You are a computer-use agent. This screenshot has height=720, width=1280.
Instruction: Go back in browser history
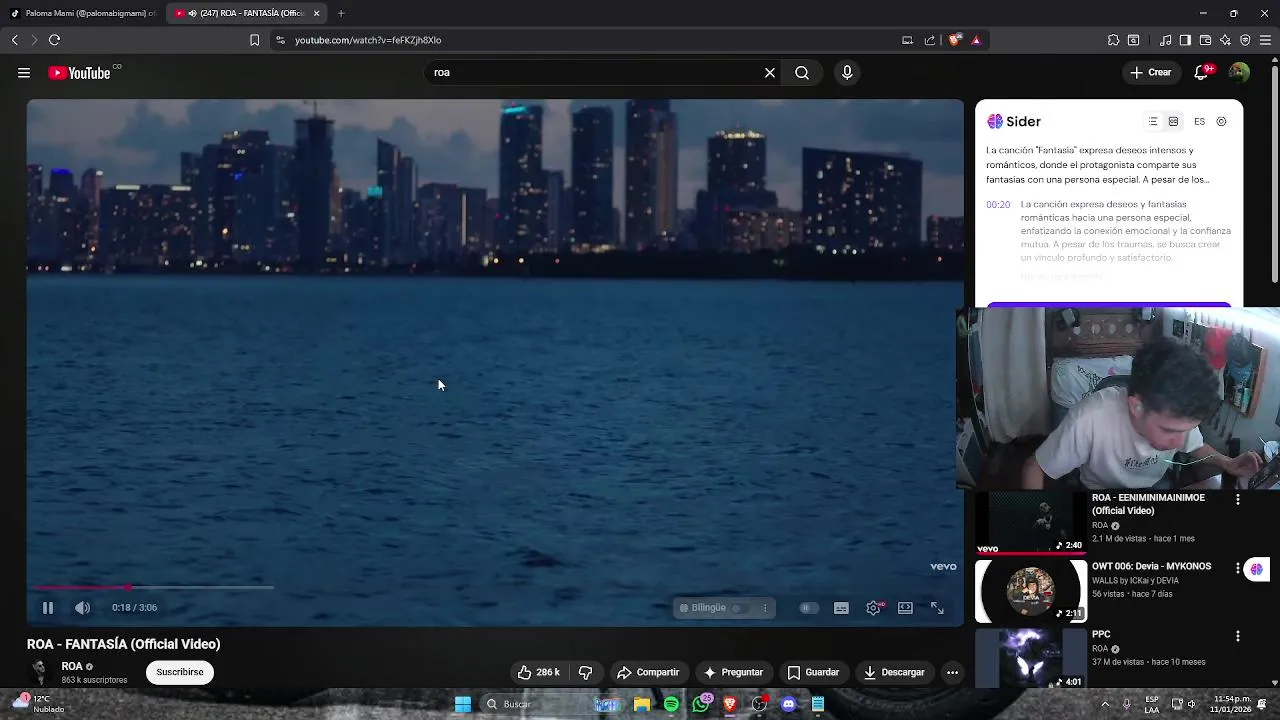pos(14,40)
